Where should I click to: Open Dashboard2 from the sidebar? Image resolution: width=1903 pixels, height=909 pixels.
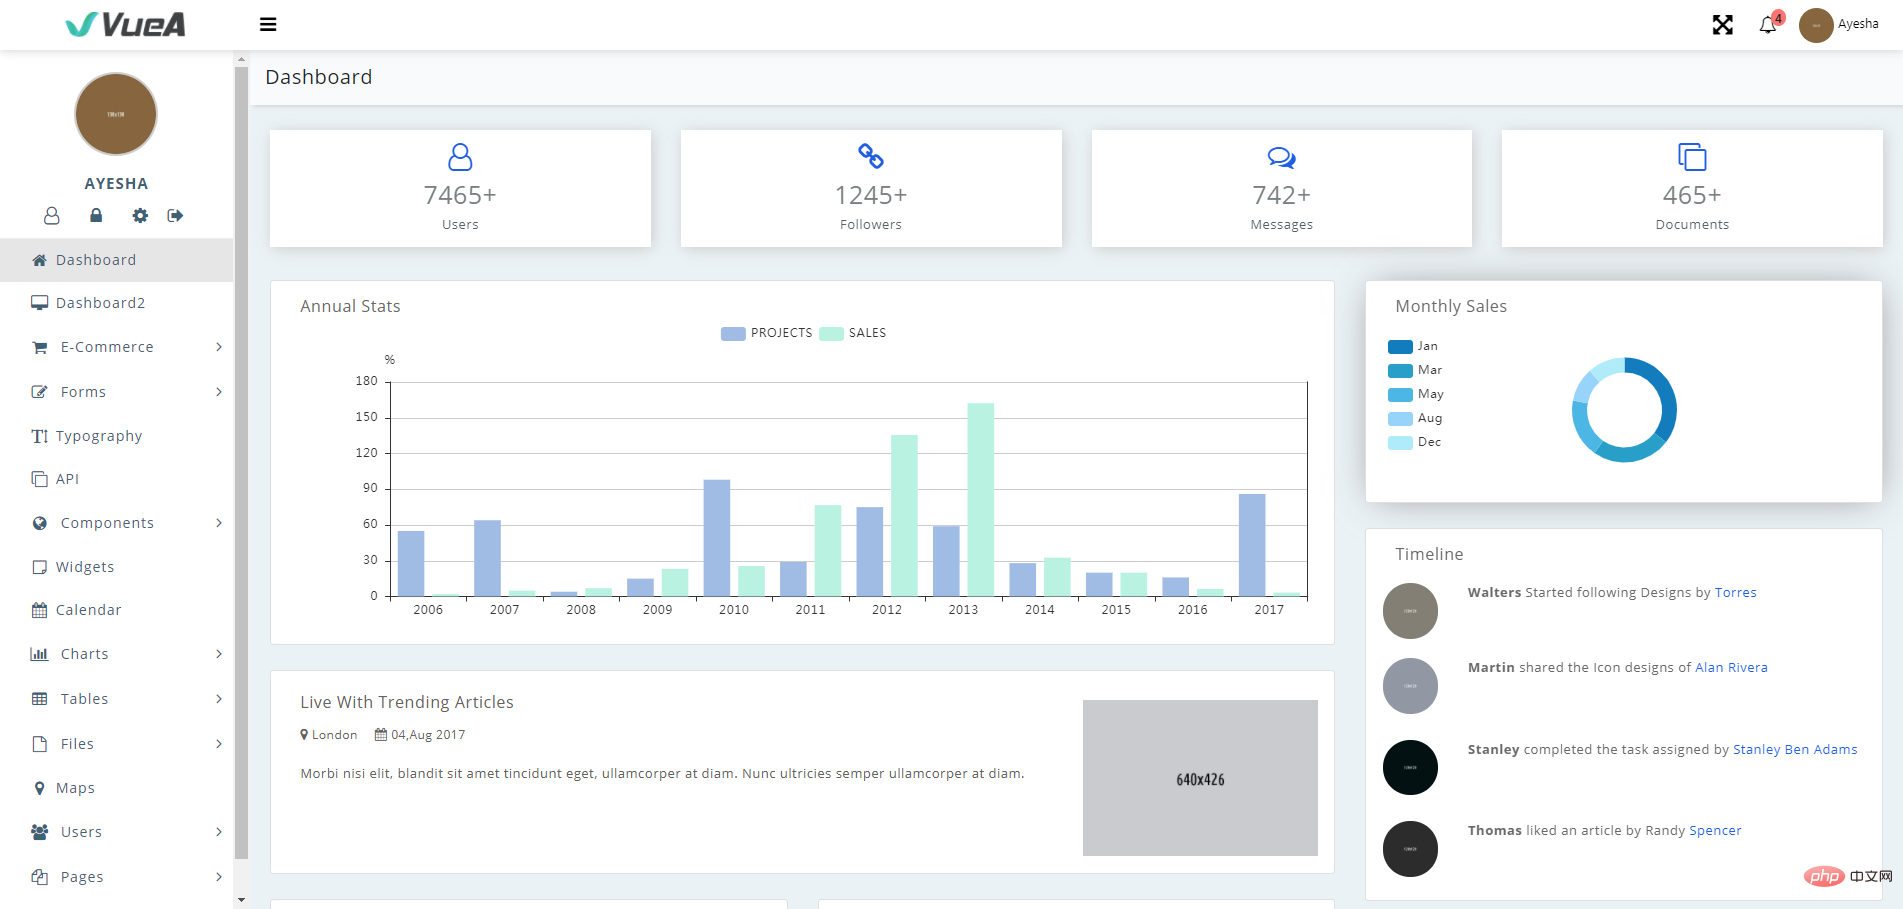tap(100, 303)
